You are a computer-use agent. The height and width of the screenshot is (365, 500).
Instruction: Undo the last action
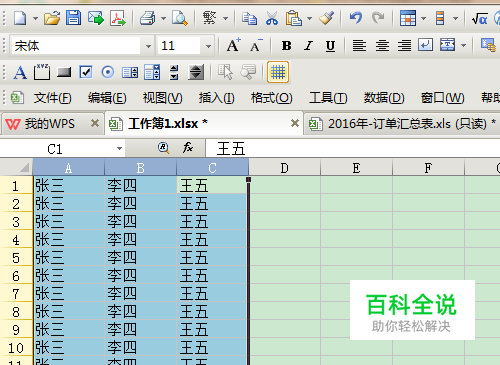tap(356, 18)
